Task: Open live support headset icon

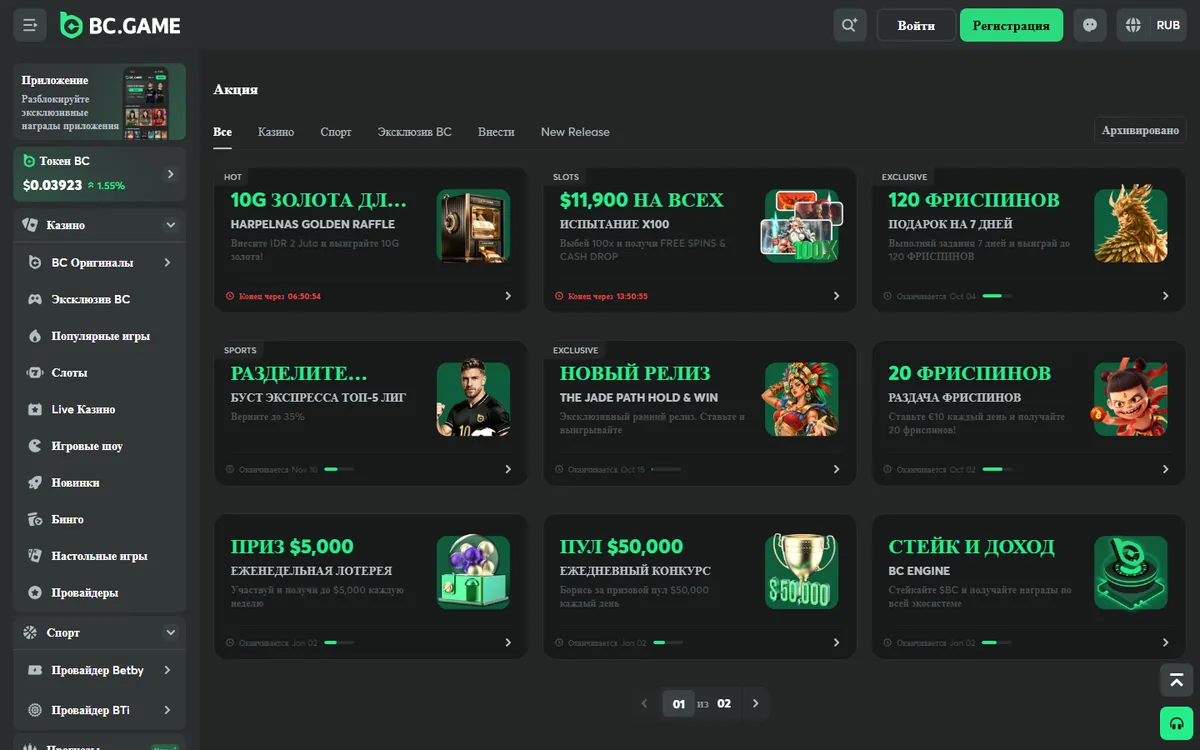Action: tap(1176, 723)
